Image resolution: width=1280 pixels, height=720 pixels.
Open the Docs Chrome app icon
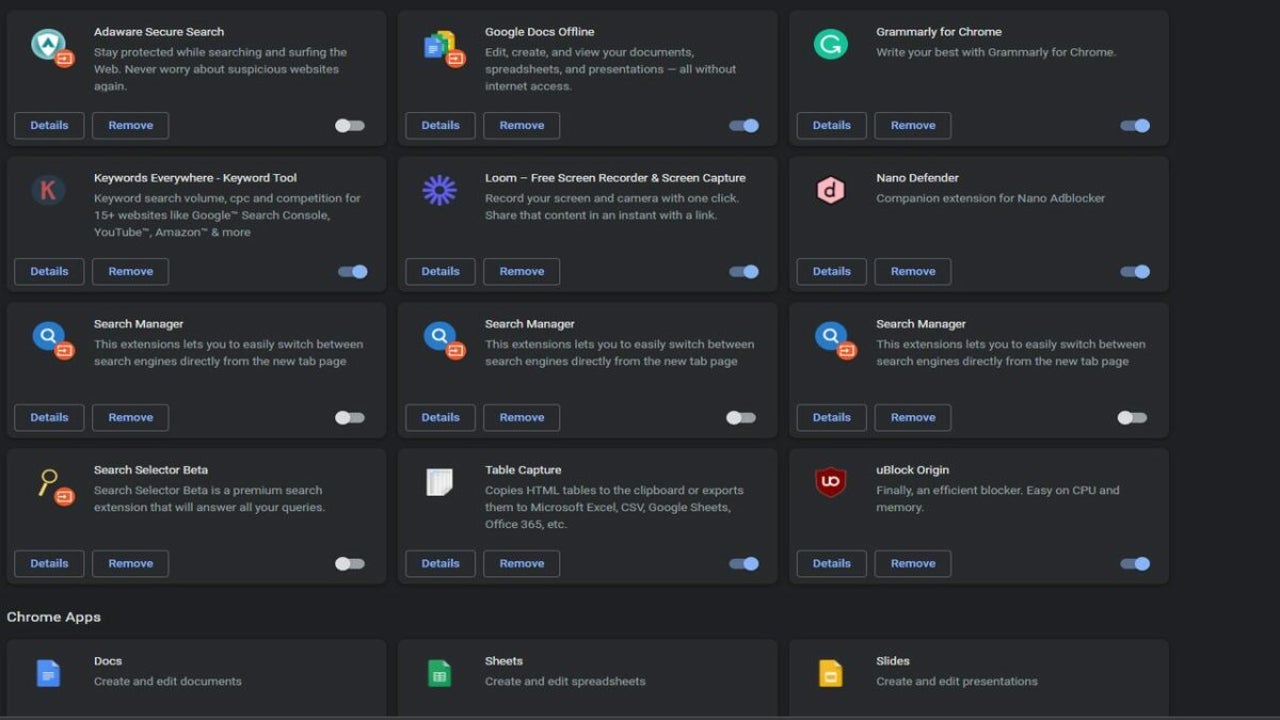(x=48, y=673)
